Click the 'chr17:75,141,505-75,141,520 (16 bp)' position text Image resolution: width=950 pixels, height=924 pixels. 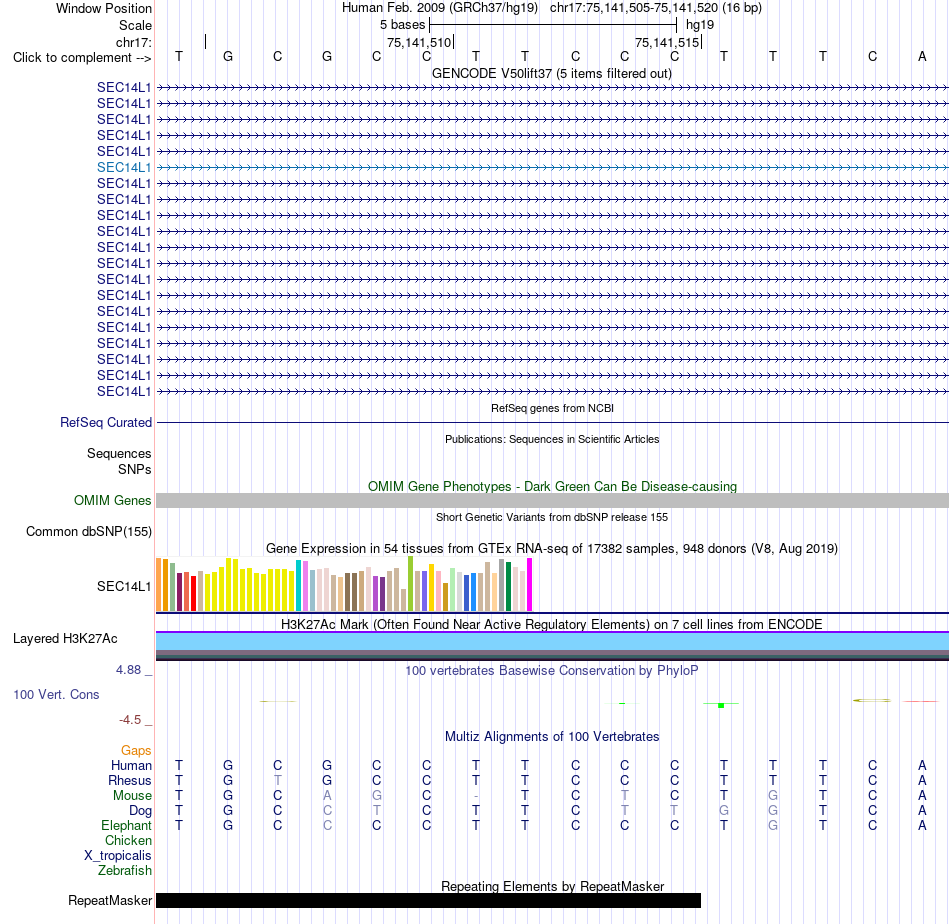[656, 8]
